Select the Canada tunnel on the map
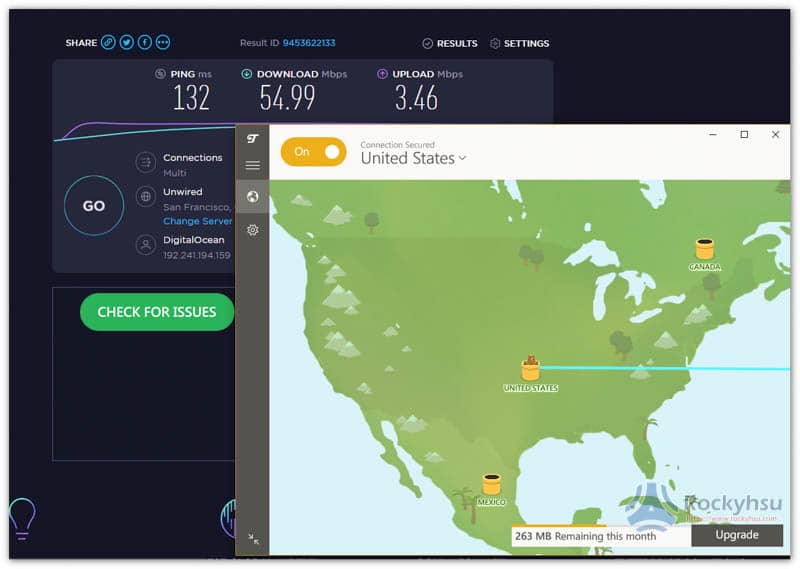The height and width of the screenshot is (569, 800). tap(705, 254)
